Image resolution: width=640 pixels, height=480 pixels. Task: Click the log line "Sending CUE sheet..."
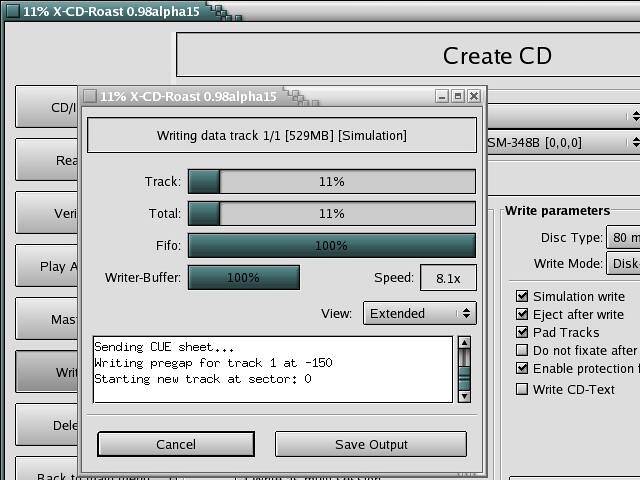[164, 347]
